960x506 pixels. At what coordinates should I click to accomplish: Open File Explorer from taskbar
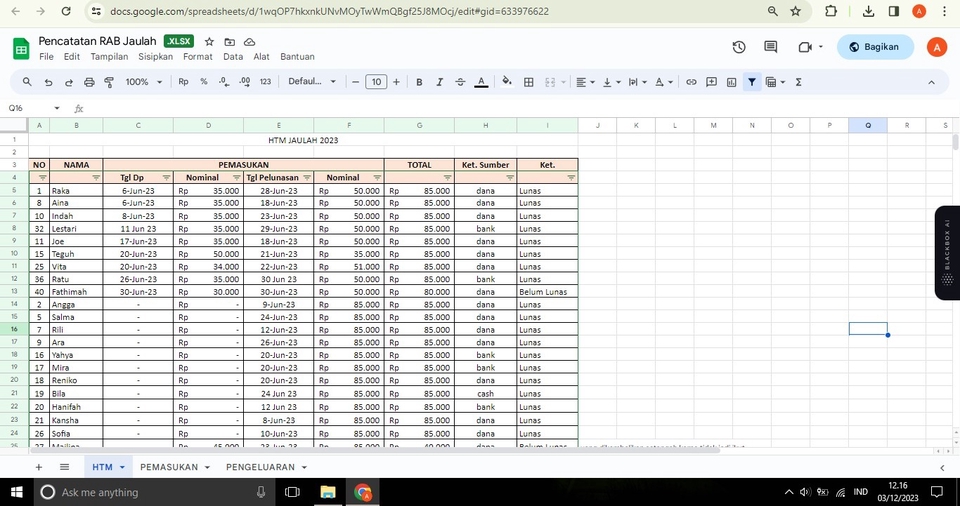pos(328,492)
